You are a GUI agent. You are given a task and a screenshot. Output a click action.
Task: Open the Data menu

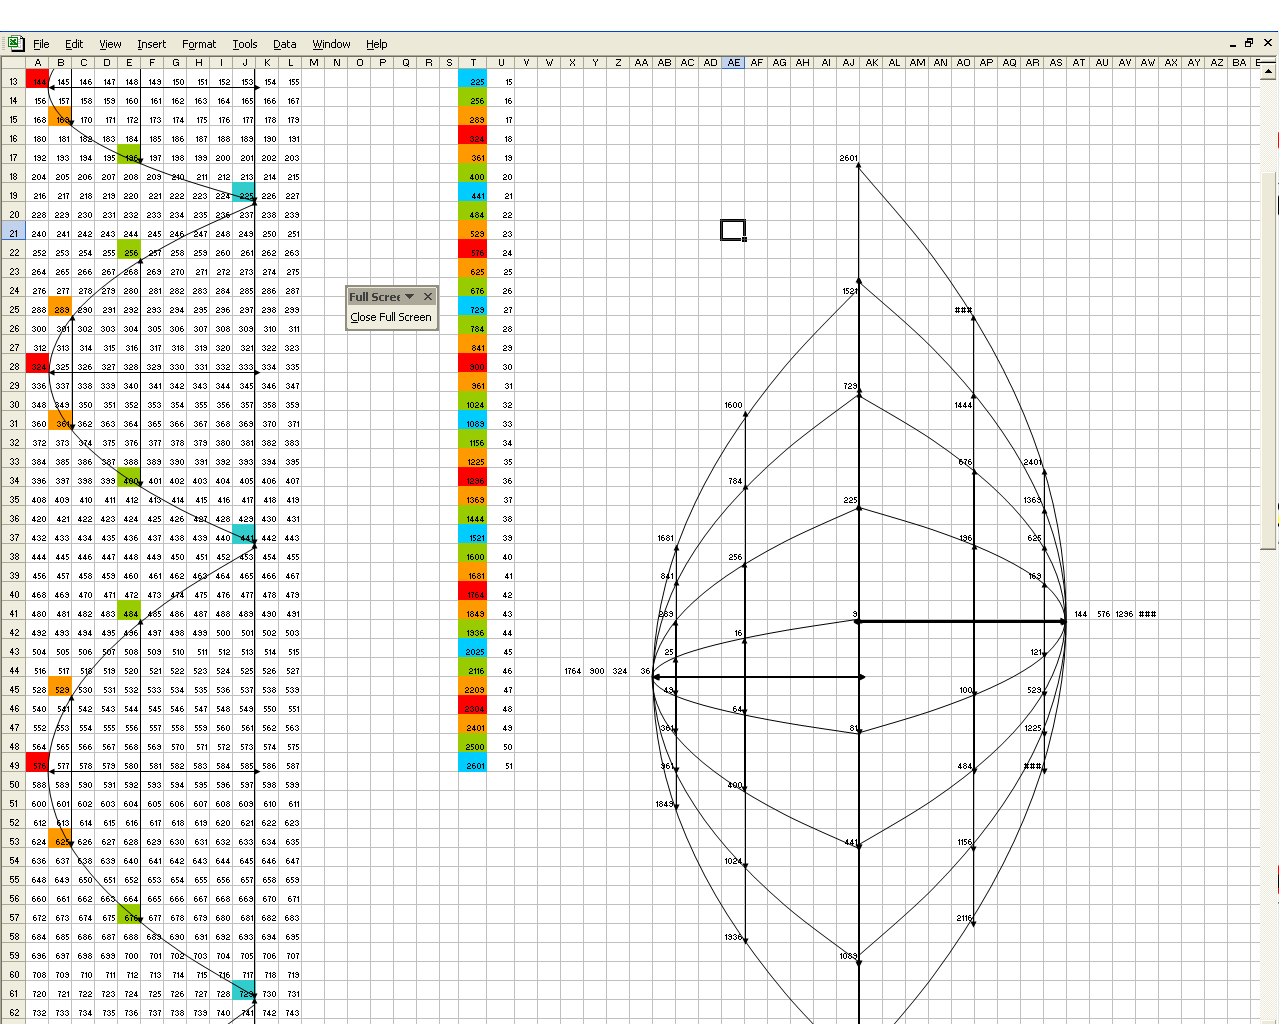(285, 44)
